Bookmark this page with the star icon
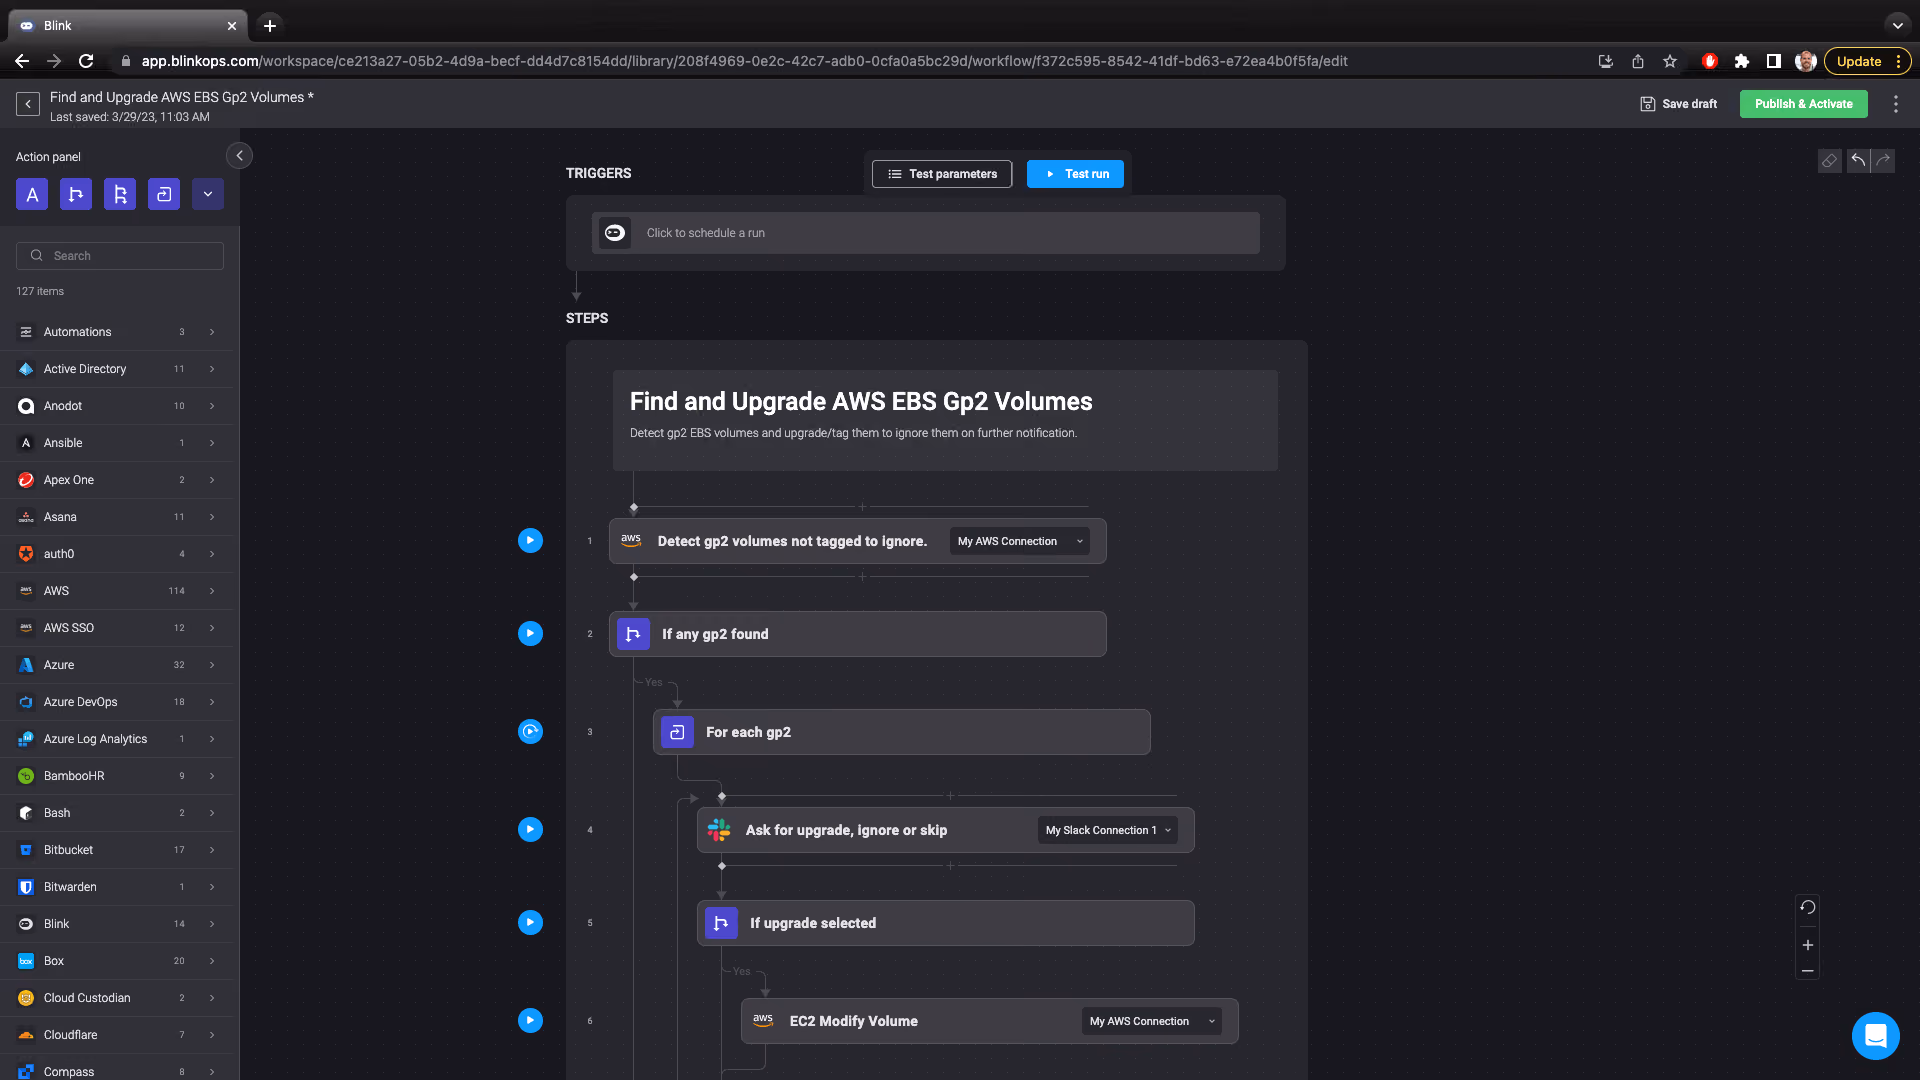 (x=1669, y=61)
